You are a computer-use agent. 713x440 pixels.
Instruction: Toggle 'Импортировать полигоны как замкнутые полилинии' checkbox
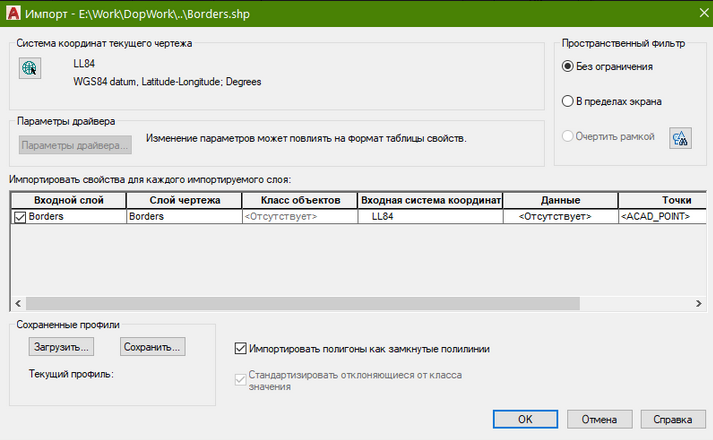tap(240, 348)
